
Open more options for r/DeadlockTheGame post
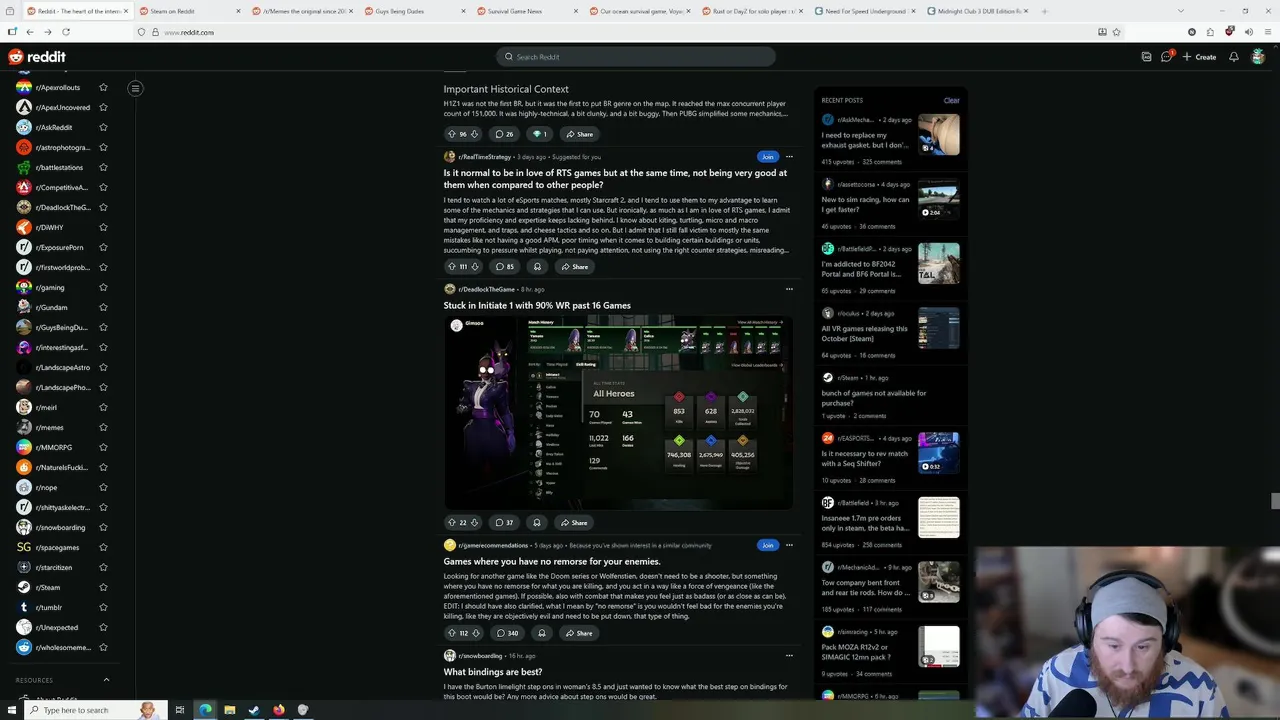(x=789, y=289)
